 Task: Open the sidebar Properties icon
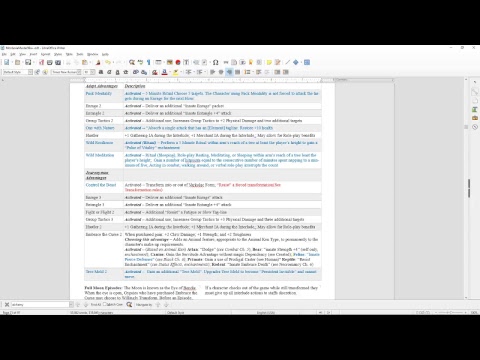(x=475, y=92)
